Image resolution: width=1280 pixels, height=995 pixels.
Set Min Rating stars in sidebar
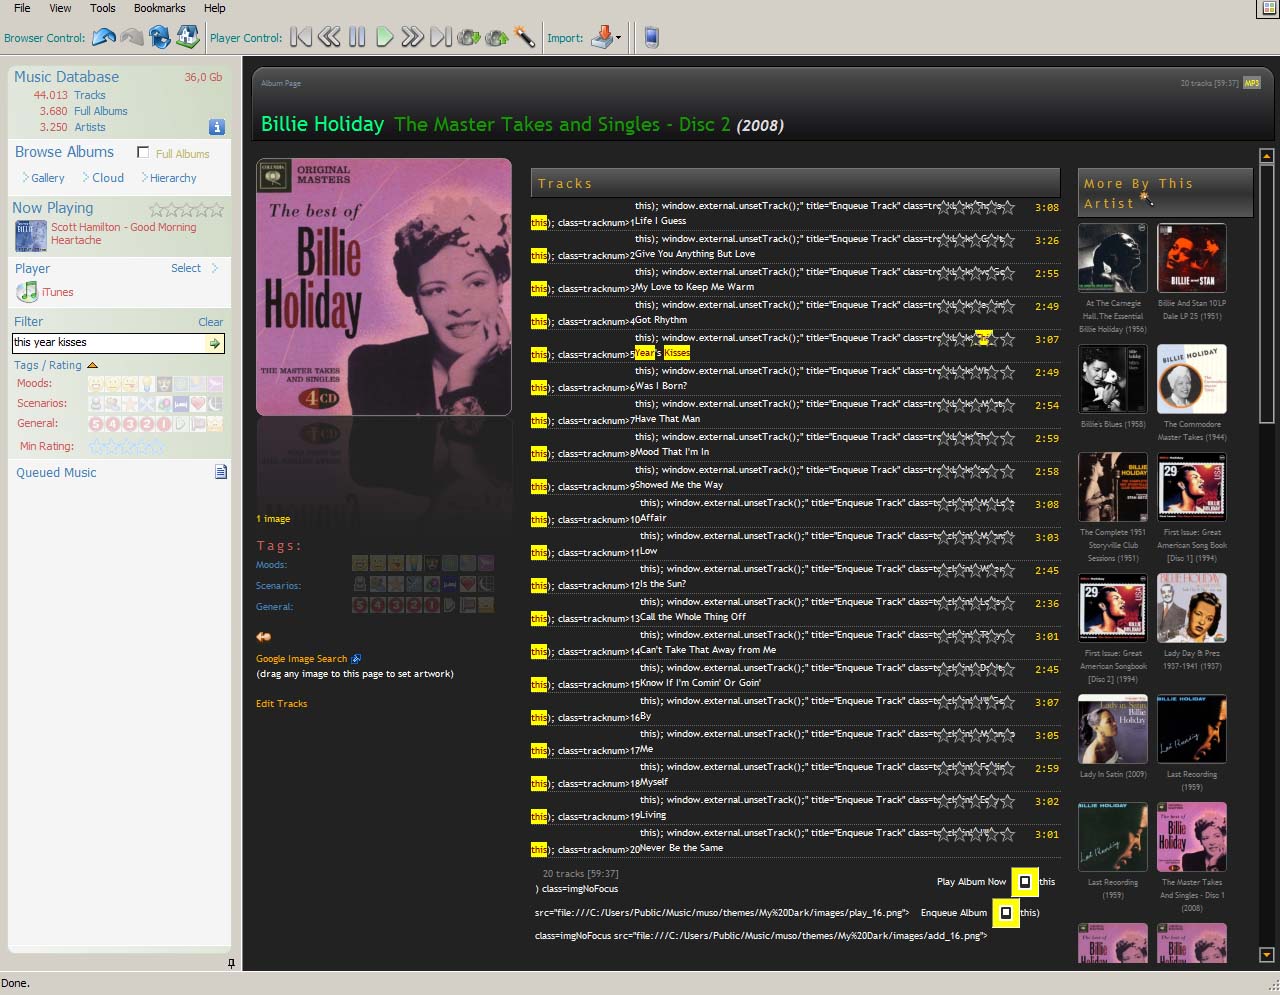(126, 446)
